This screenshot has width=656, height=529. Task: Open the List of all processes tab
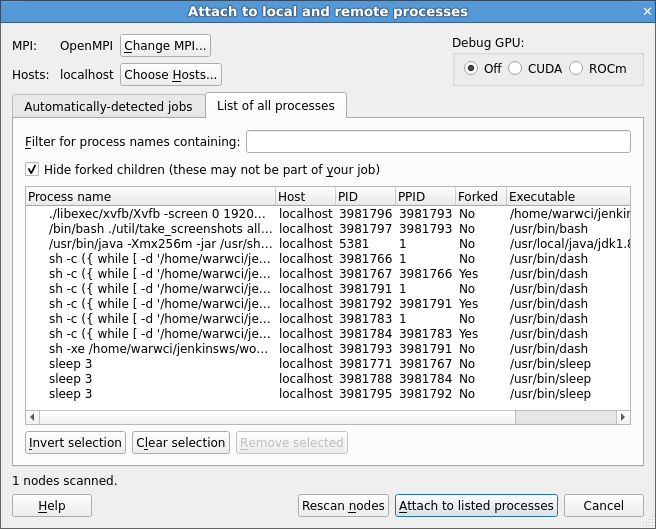coord(276,105)
